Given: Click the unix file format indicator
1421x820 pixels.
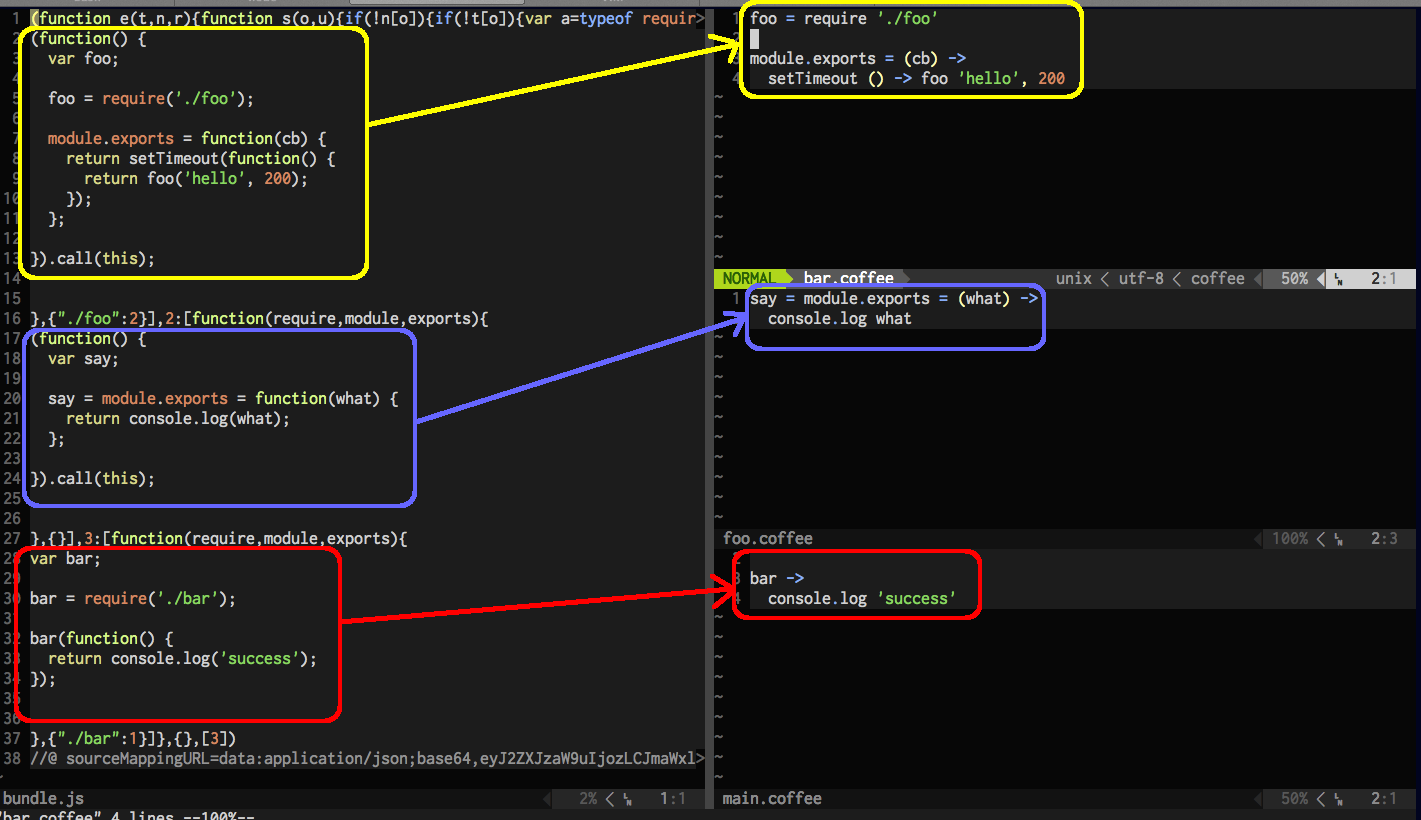Looking at the screenshot, I should [1074, 279].
